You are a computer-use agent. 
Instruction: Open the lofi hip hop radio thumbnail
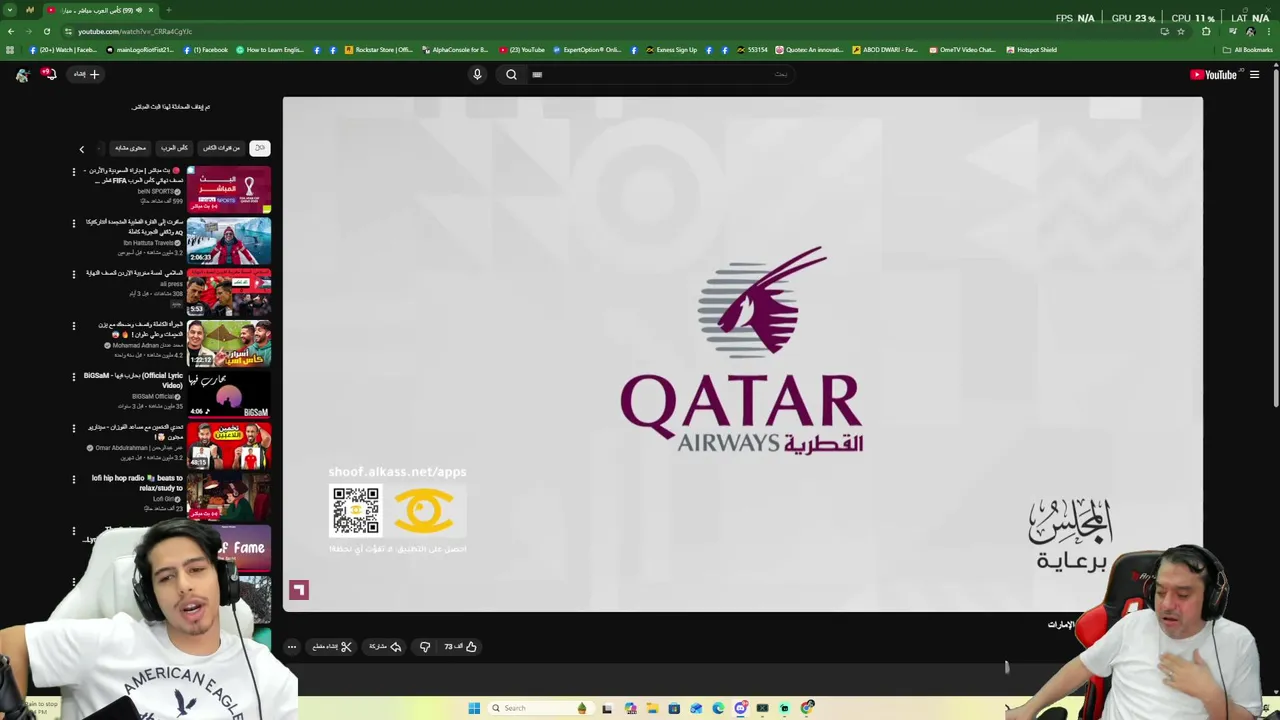(x=229, y=497)
